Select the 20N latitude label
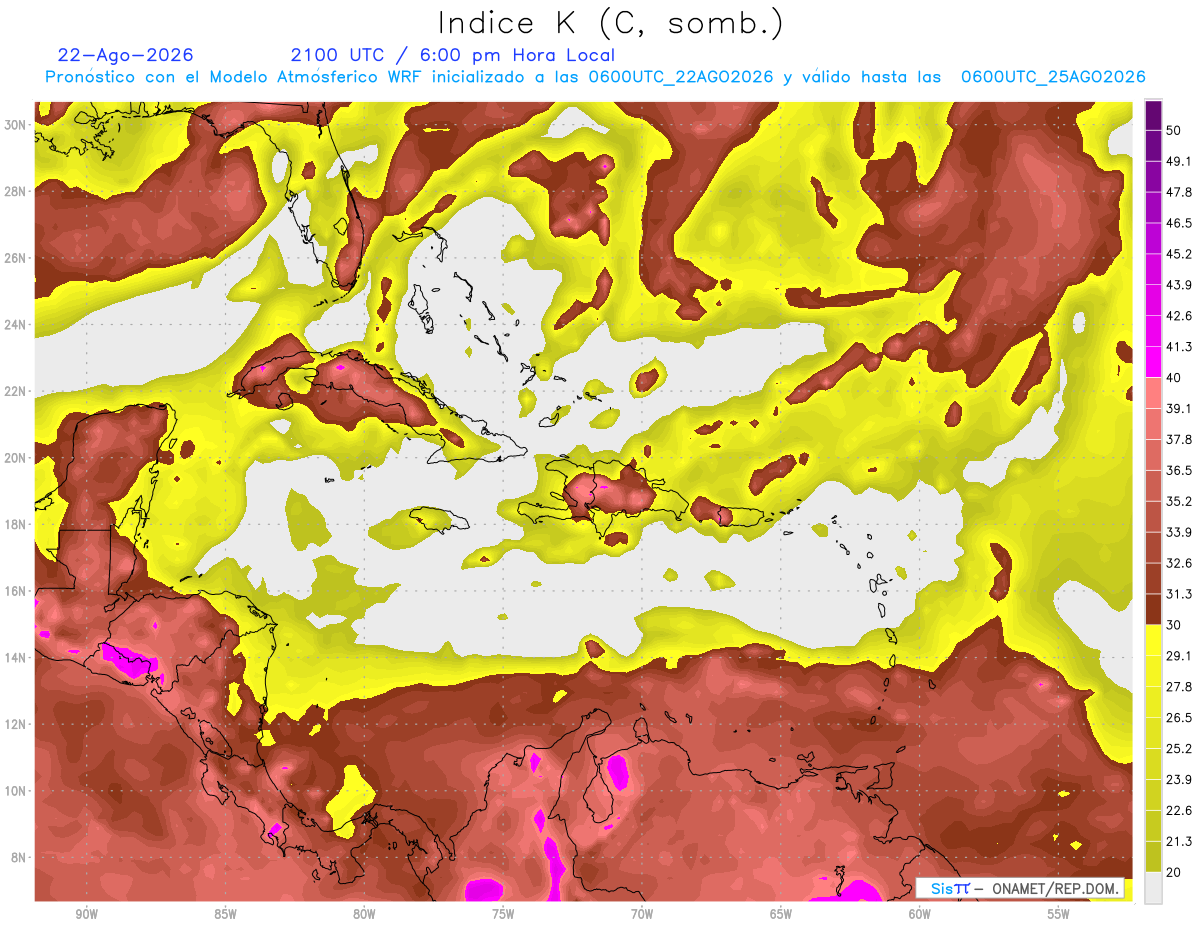The image size is (1200, 927). [15, 458]
